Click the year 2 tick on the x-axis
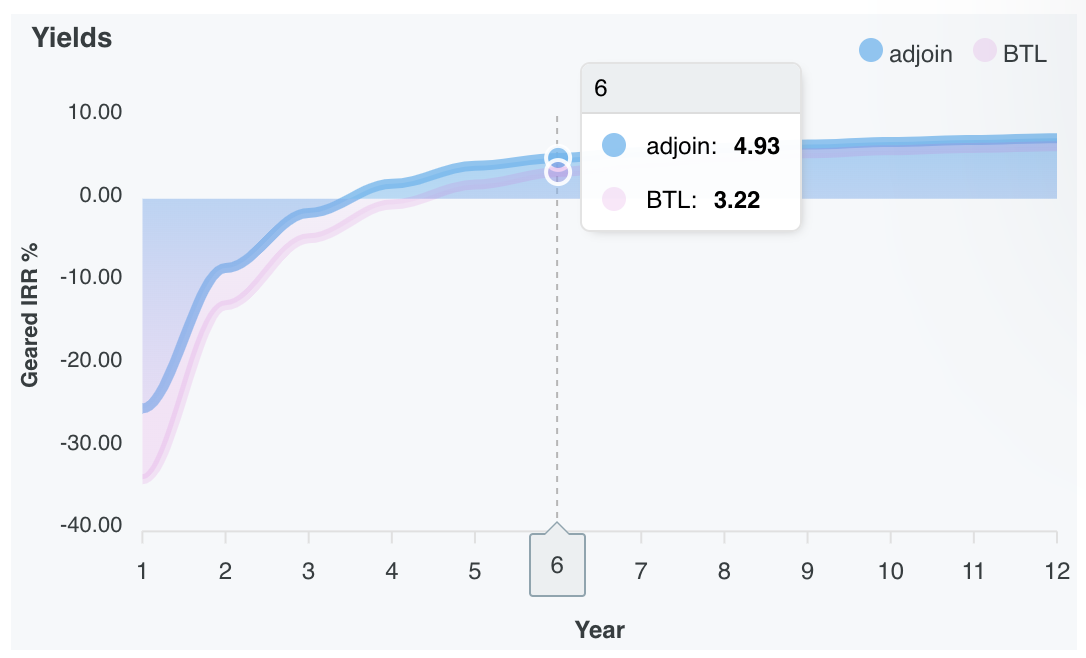Image resolution: width=1086 pixels, height=658 pixels. (x=226, y=571)
